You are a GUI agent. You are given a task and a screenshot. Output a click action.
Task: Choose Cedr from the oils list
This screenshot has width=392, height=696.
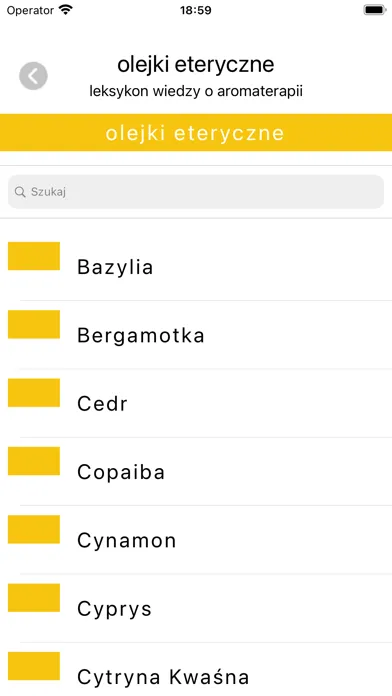[196, 403]
